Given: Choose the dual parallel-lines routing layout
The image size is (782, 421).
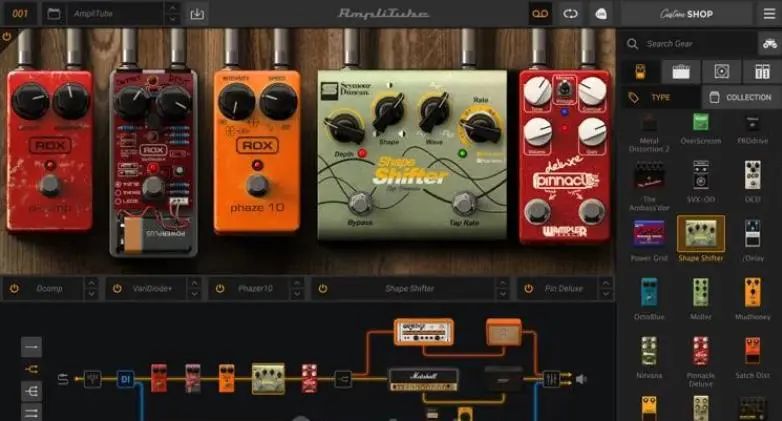Looking at the screenshot, I should coord(31,412).
